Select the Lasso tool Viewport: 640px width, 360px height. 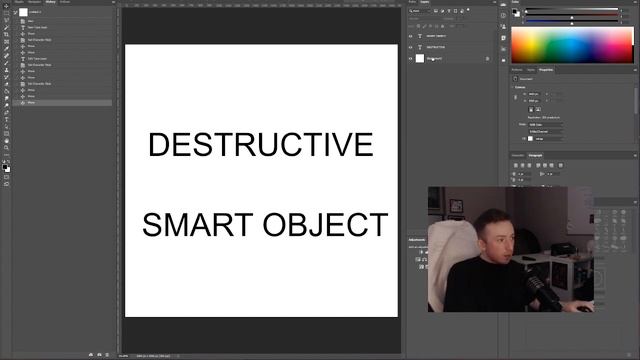pos(6,20)
